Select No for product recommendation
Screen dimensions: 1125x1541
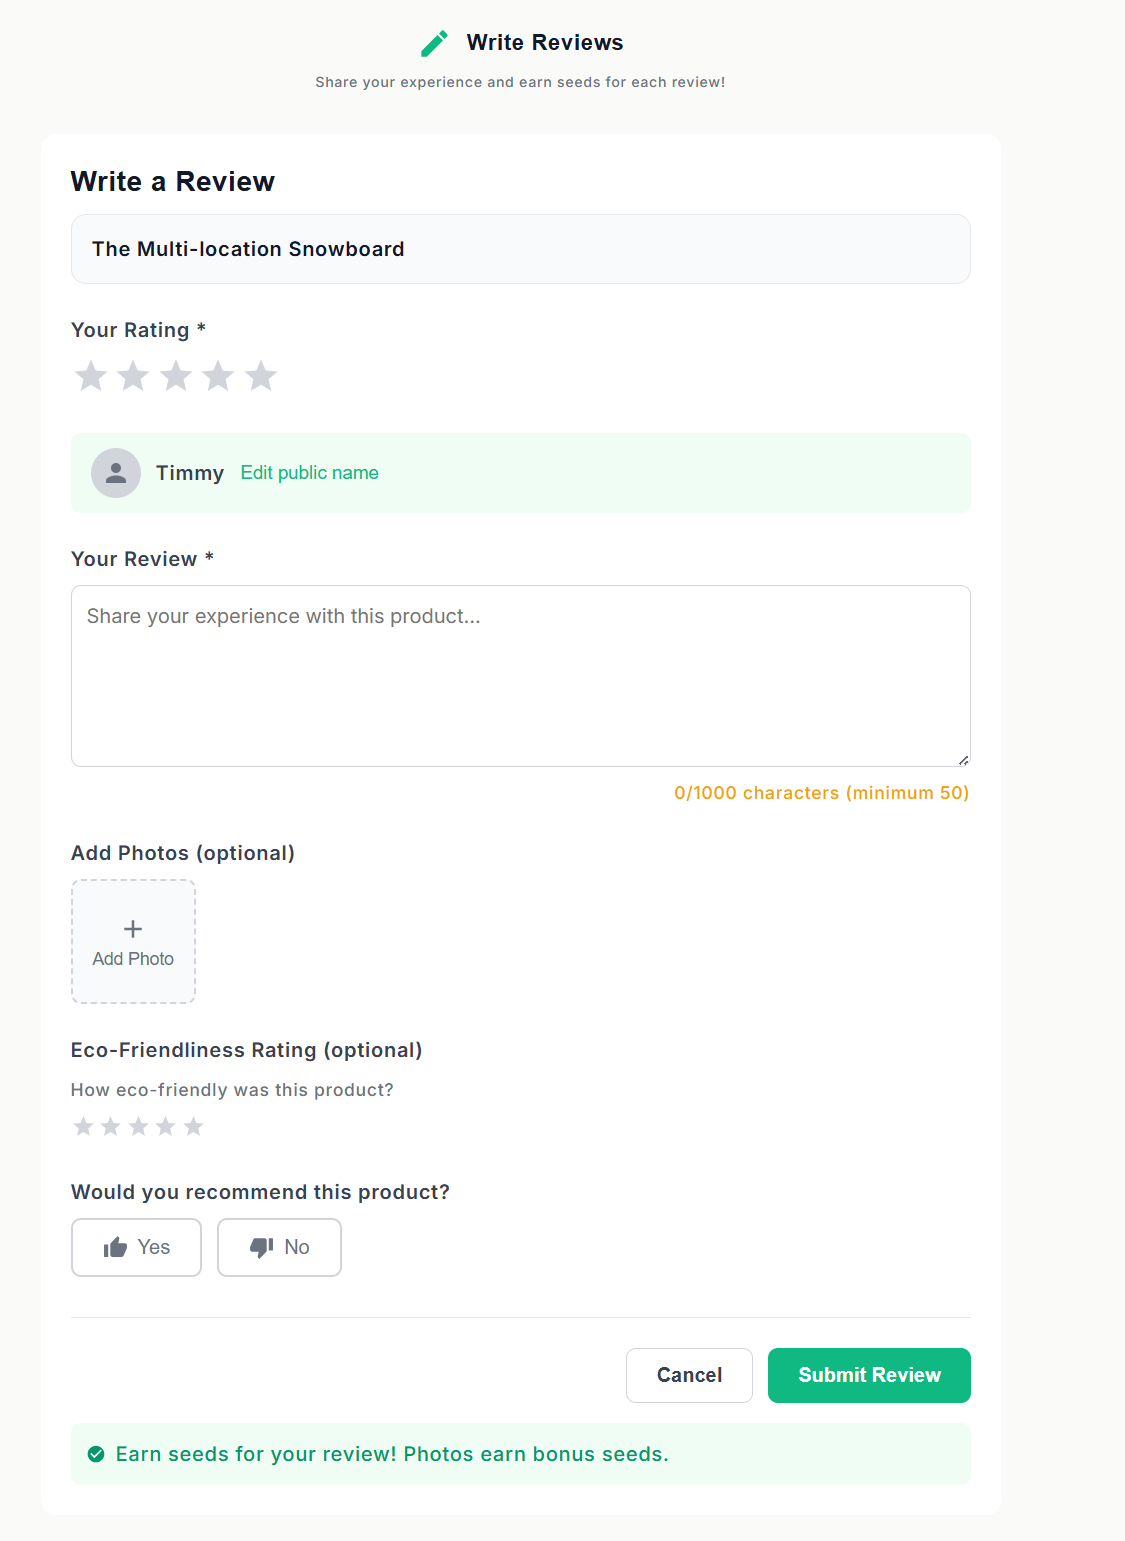coord(279,1247)
